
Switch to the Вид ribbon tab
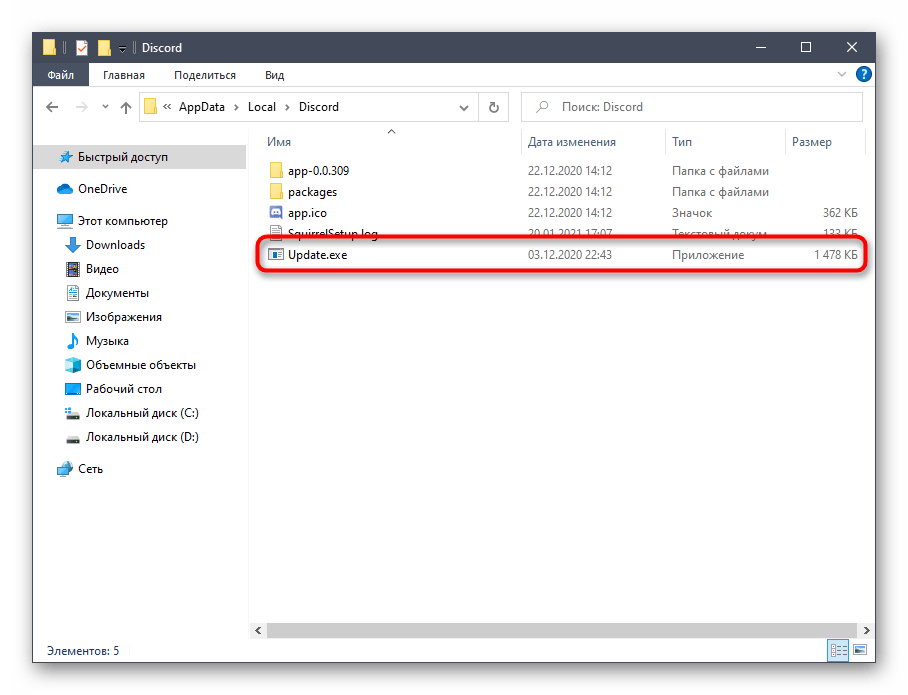tap(274, 75)
